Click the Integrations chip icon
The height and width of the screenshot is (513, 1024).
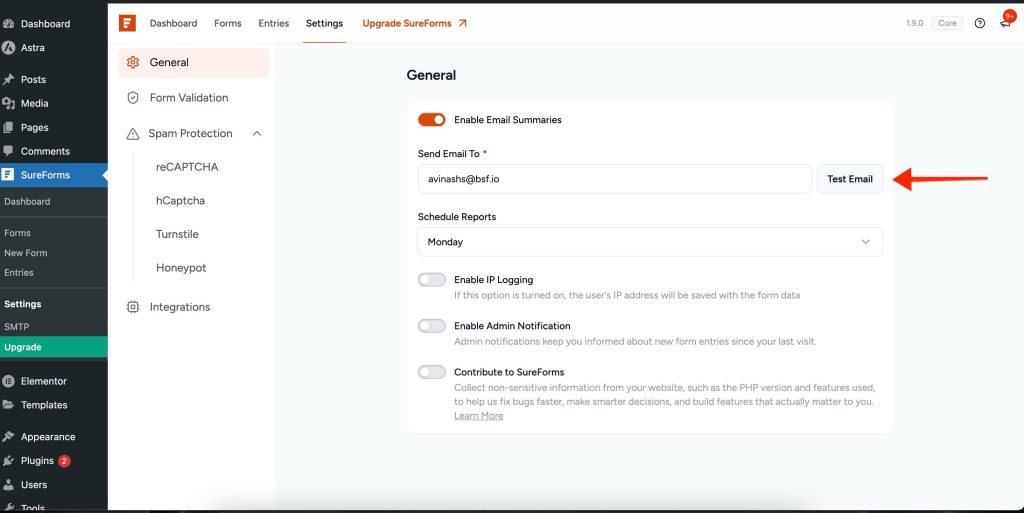click(x=133, y=307)
